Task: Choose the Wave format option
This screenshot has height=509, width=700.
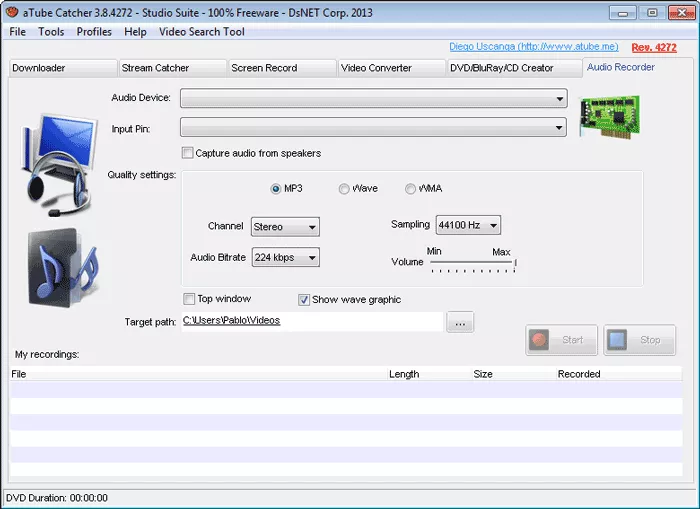Action: tap(344, 189)
